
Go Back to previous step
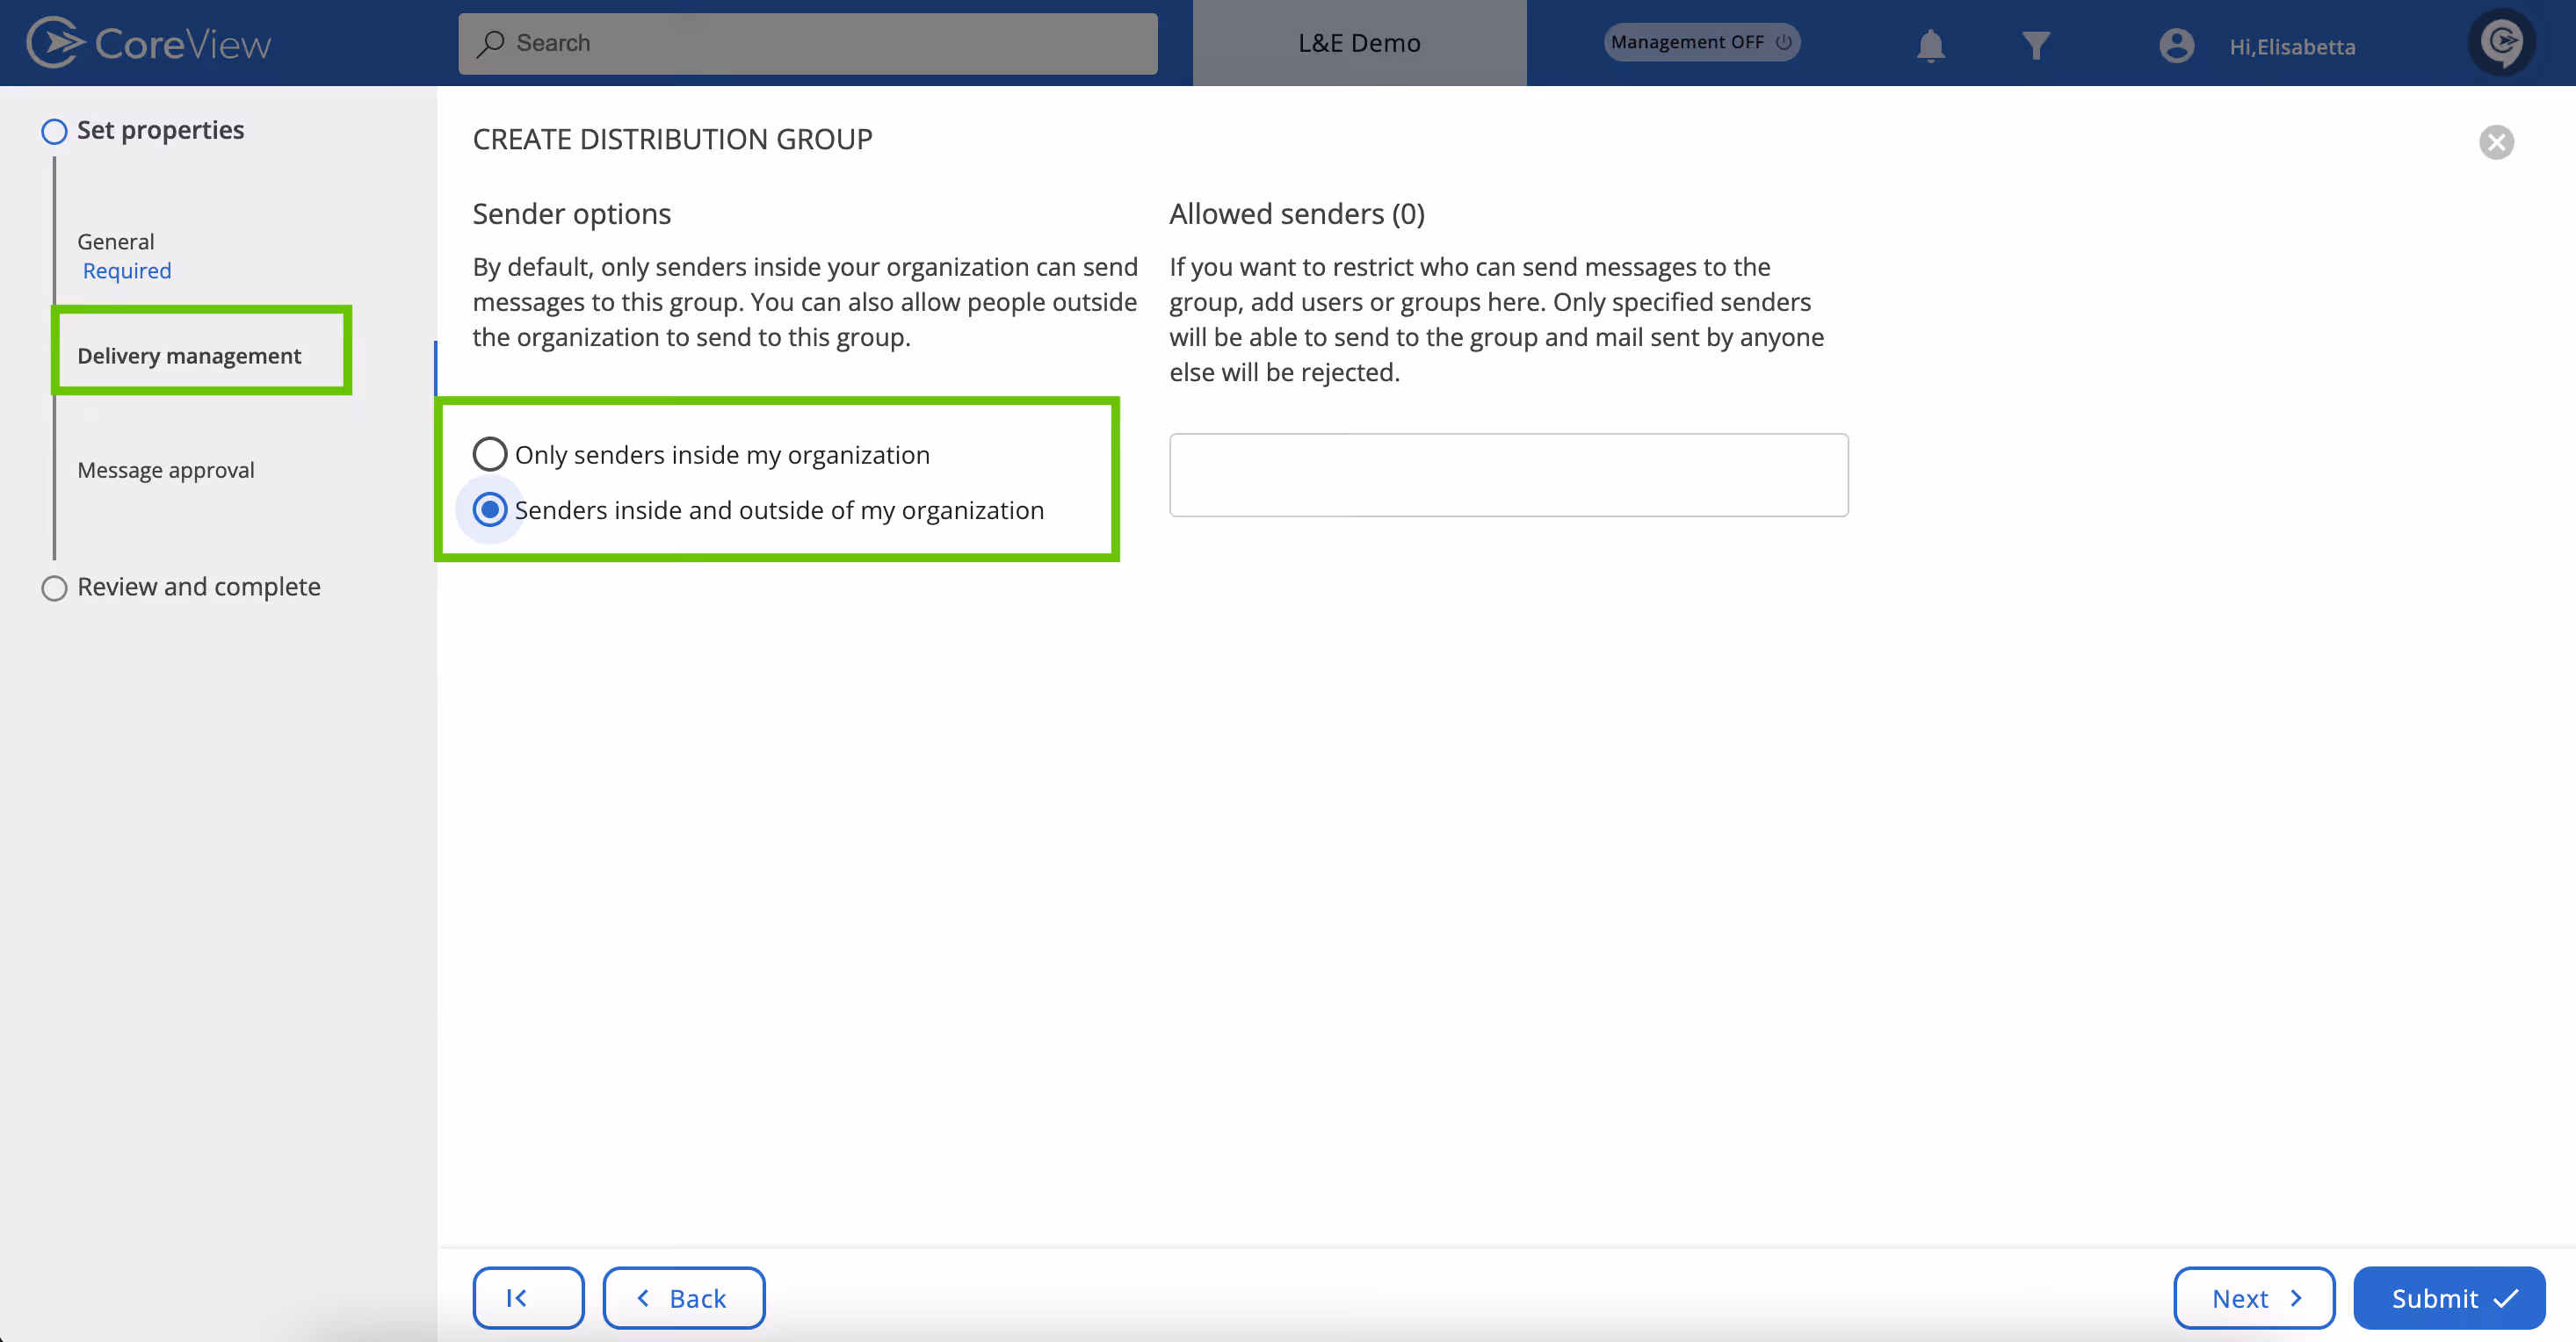(x=683, y=1298)
